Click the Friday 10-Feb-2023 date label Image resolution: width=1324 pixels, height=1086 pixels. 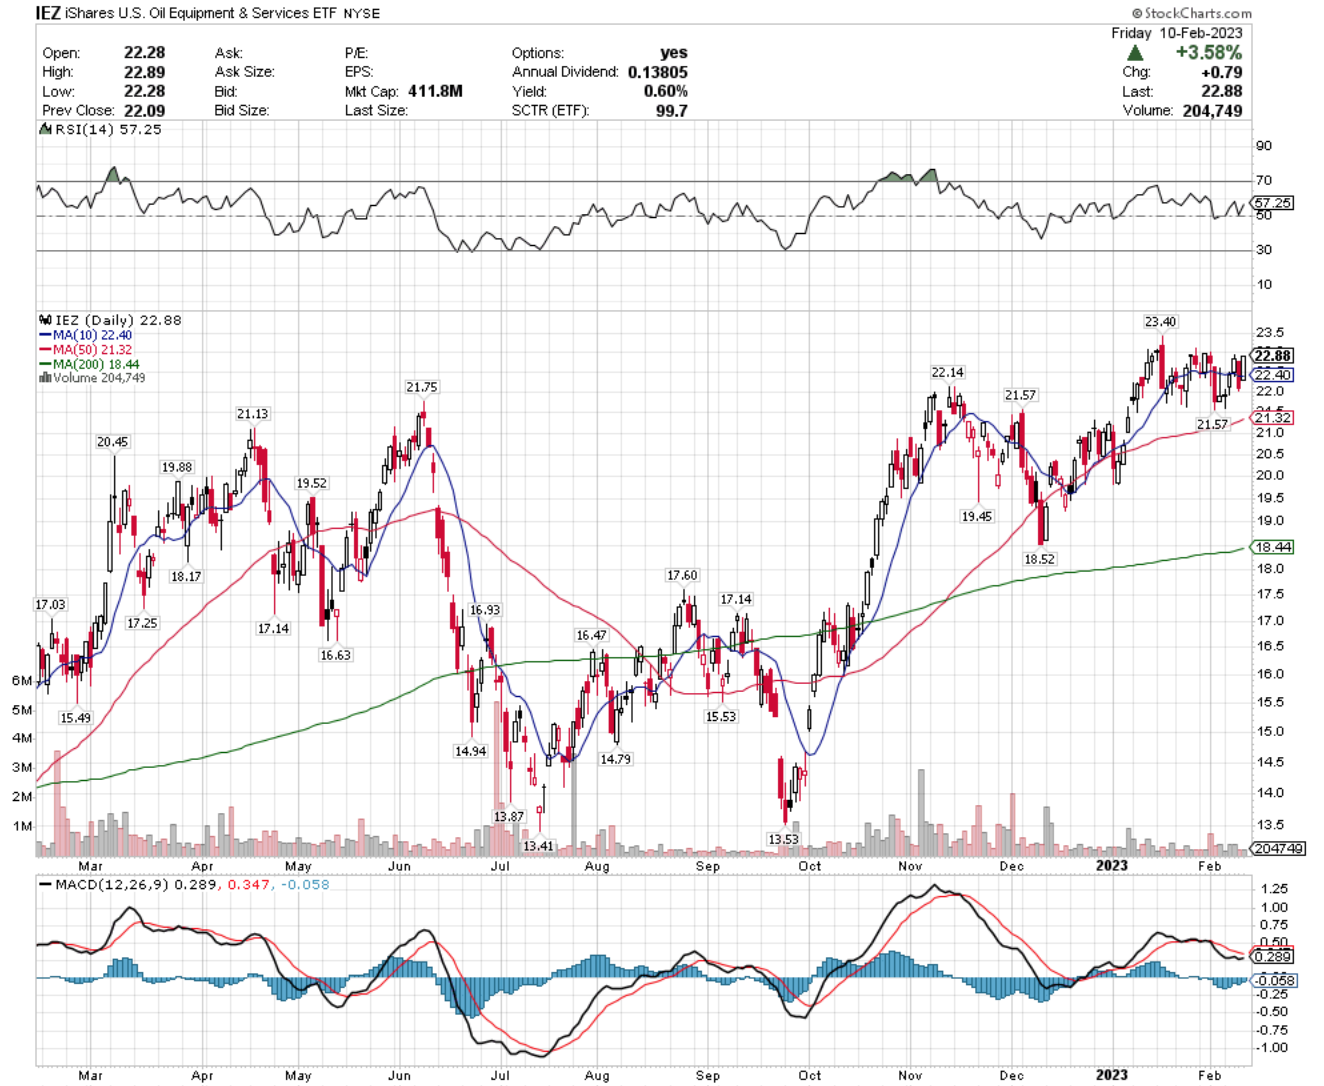pos(1177,33)
